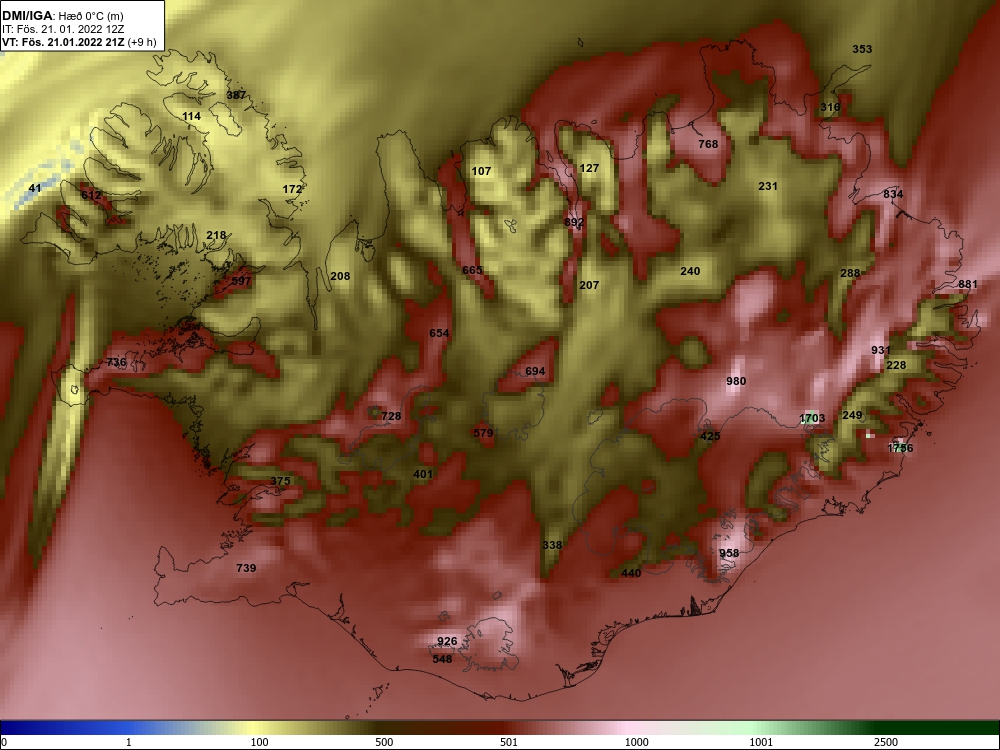Click the map value 387
The image size is (1000, 750).
pos(237,95)
